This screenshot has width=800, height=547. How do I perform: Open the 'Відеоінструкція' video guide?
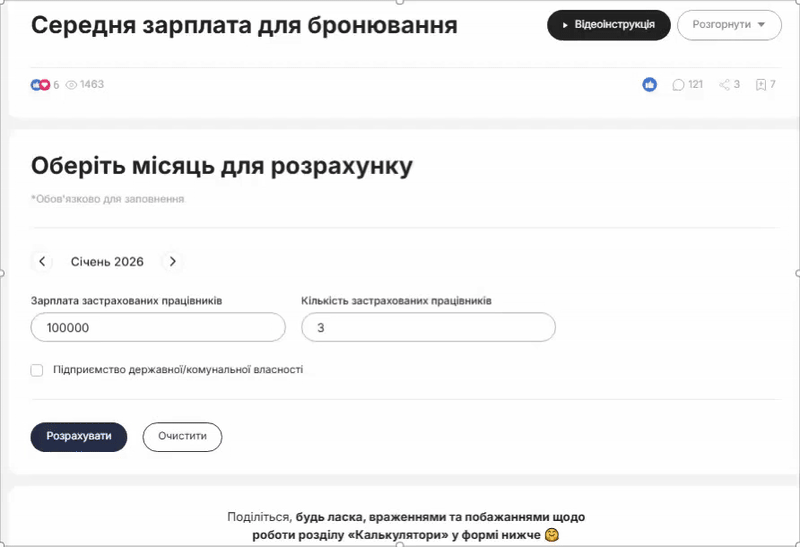[x=608, y=25]
